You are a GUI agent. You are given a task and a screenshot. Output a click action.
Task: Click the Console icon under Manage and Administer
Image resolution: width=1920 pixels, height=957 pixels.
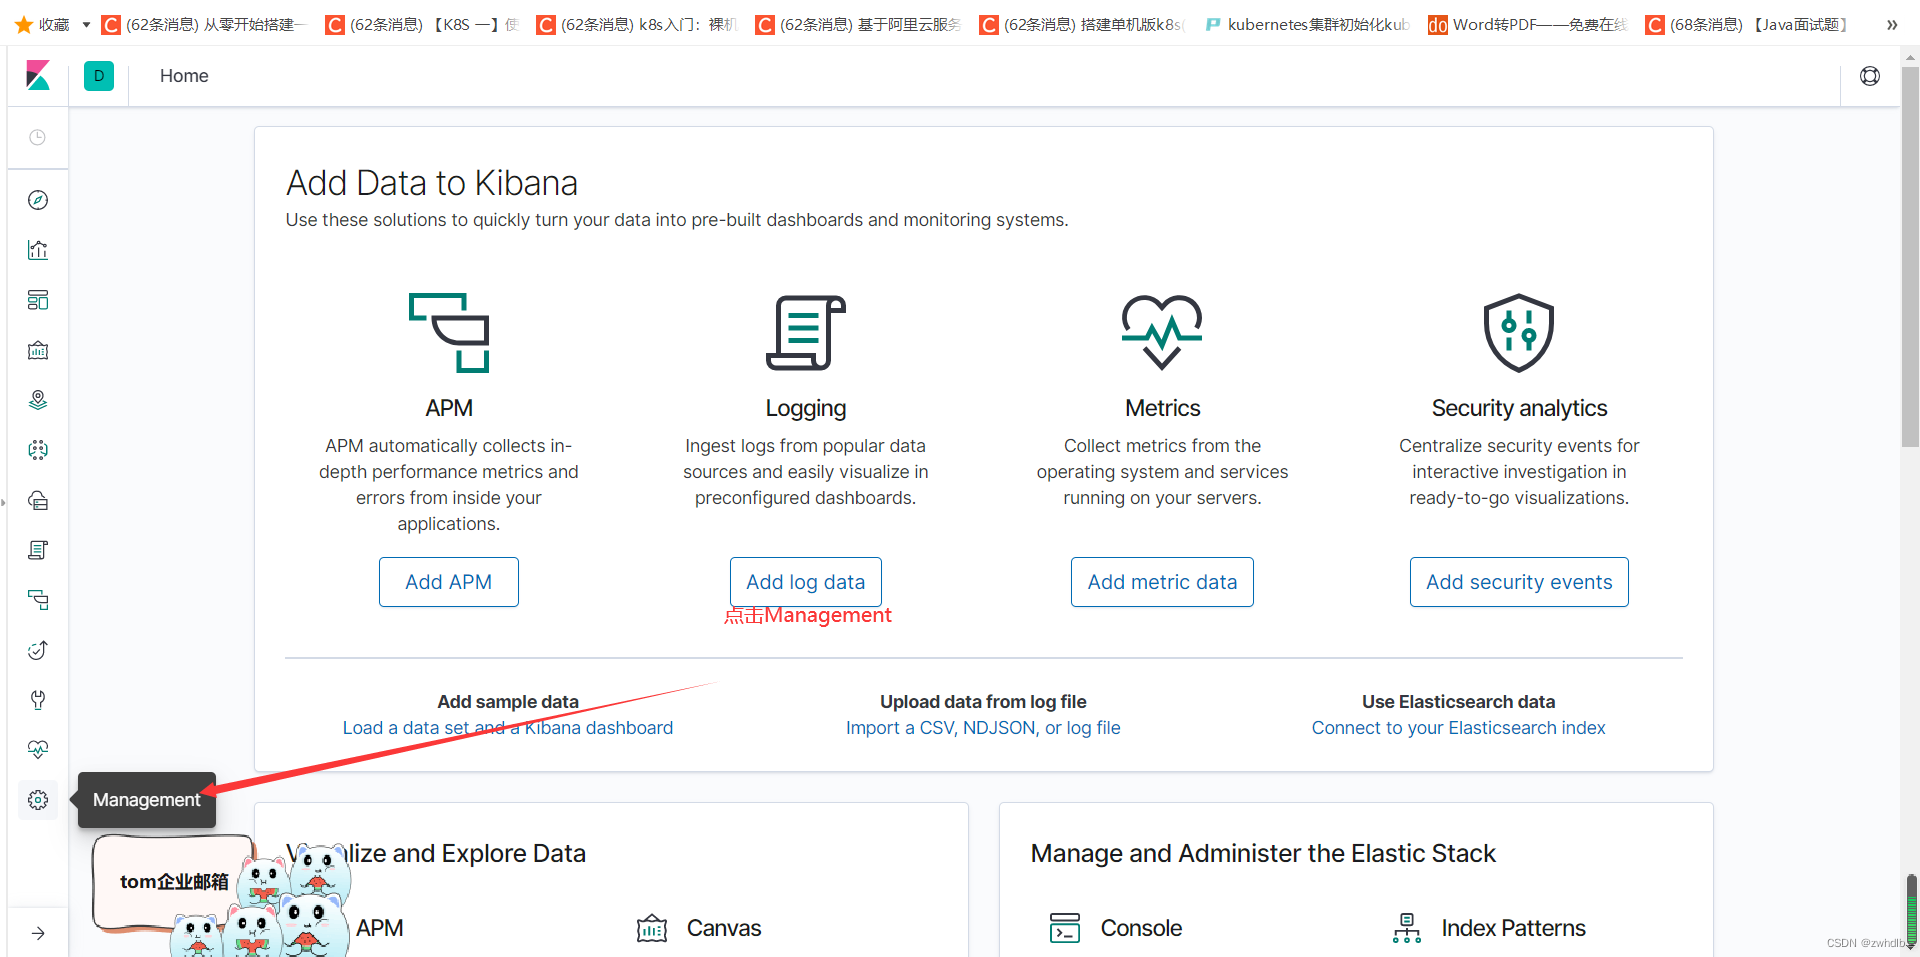(x=1065, y=928)
